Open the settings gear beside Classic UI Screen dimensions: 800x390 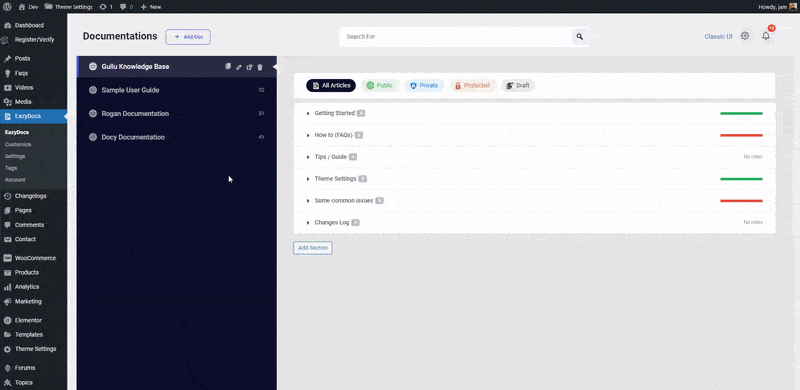point(745,36)
